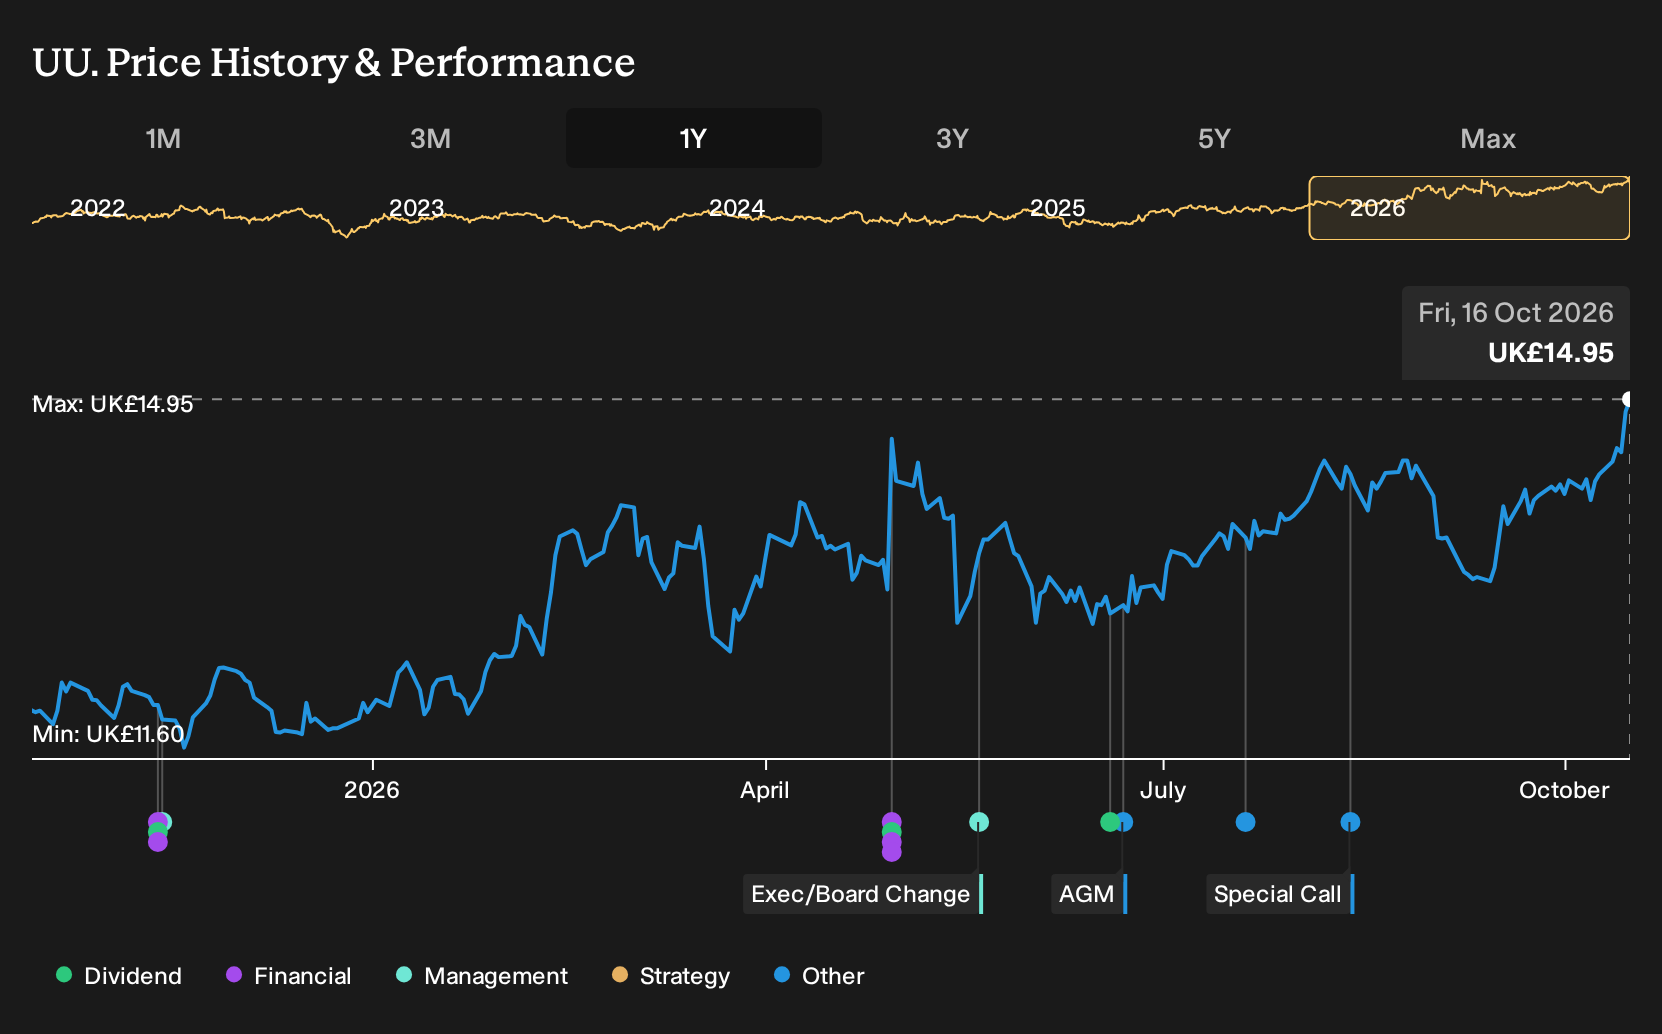The image size is (1662, 1034).
Task: Click the 2022 label in the overview chart
Action: click(98, 208)
